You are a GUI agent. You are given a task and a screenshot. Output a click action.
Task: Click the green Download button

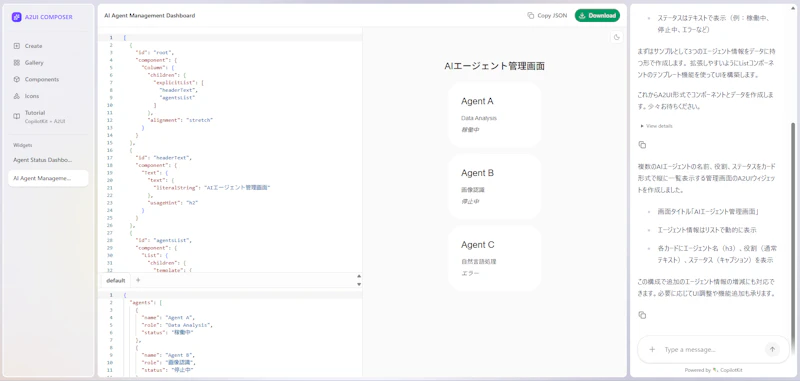pos(597,15)
